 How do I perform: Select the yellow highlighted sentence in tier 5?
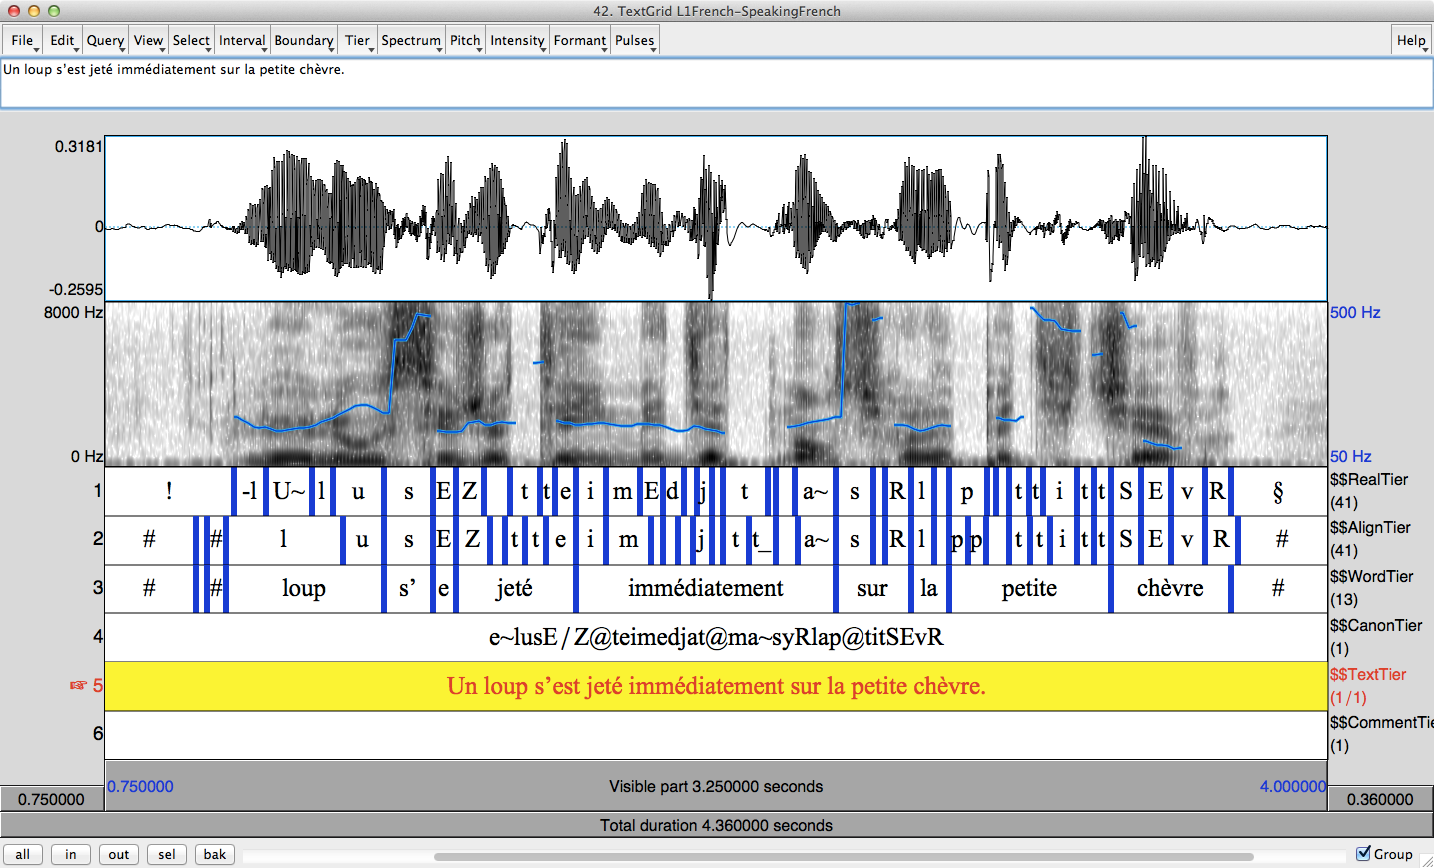point(716,686)
